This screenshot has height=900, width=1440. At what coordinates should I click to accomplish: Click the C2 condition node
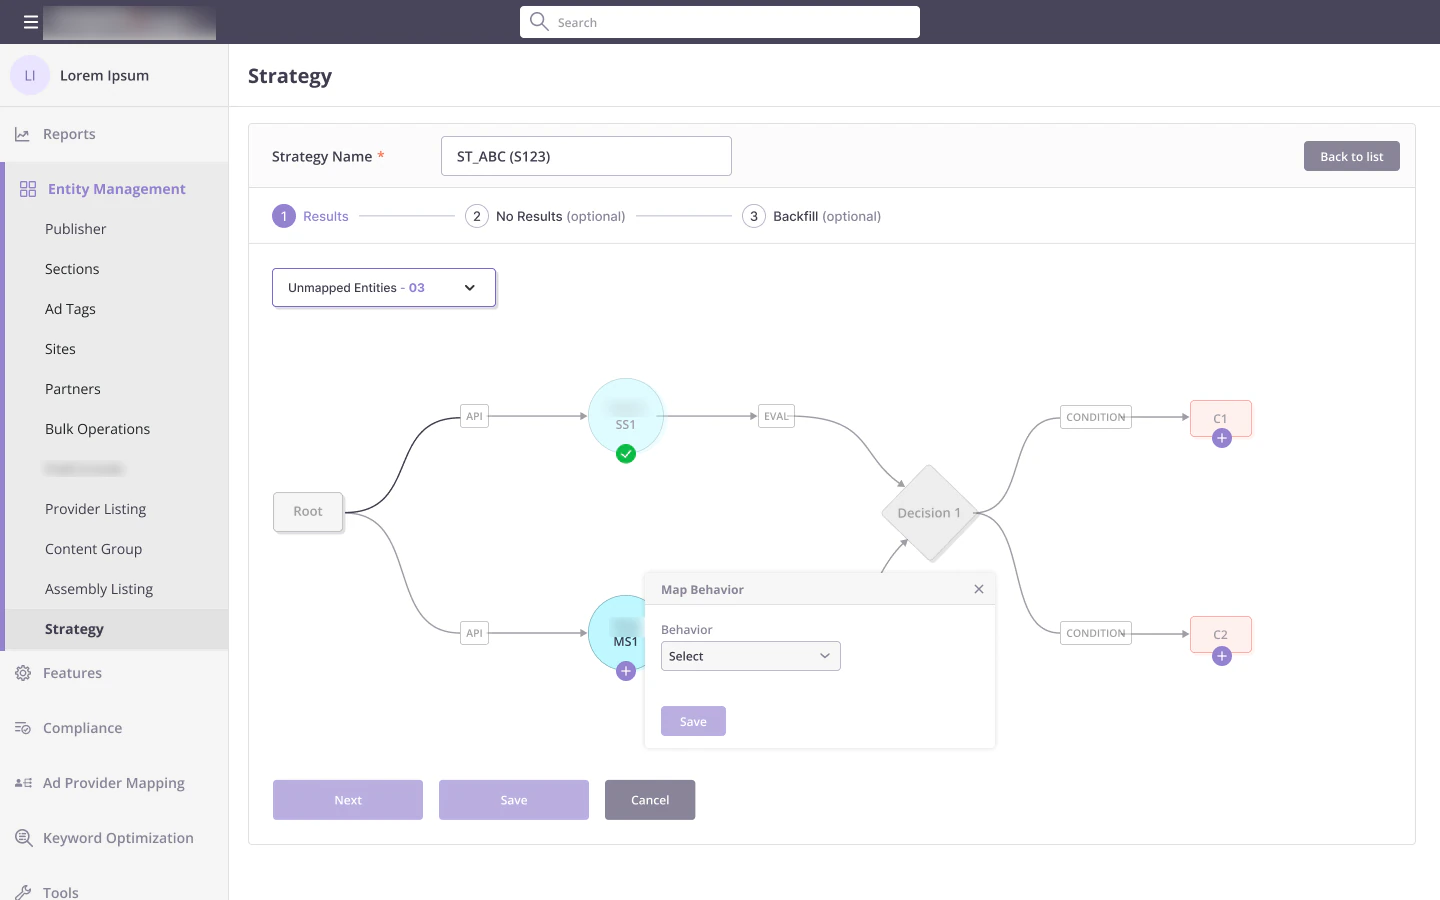1221,635
